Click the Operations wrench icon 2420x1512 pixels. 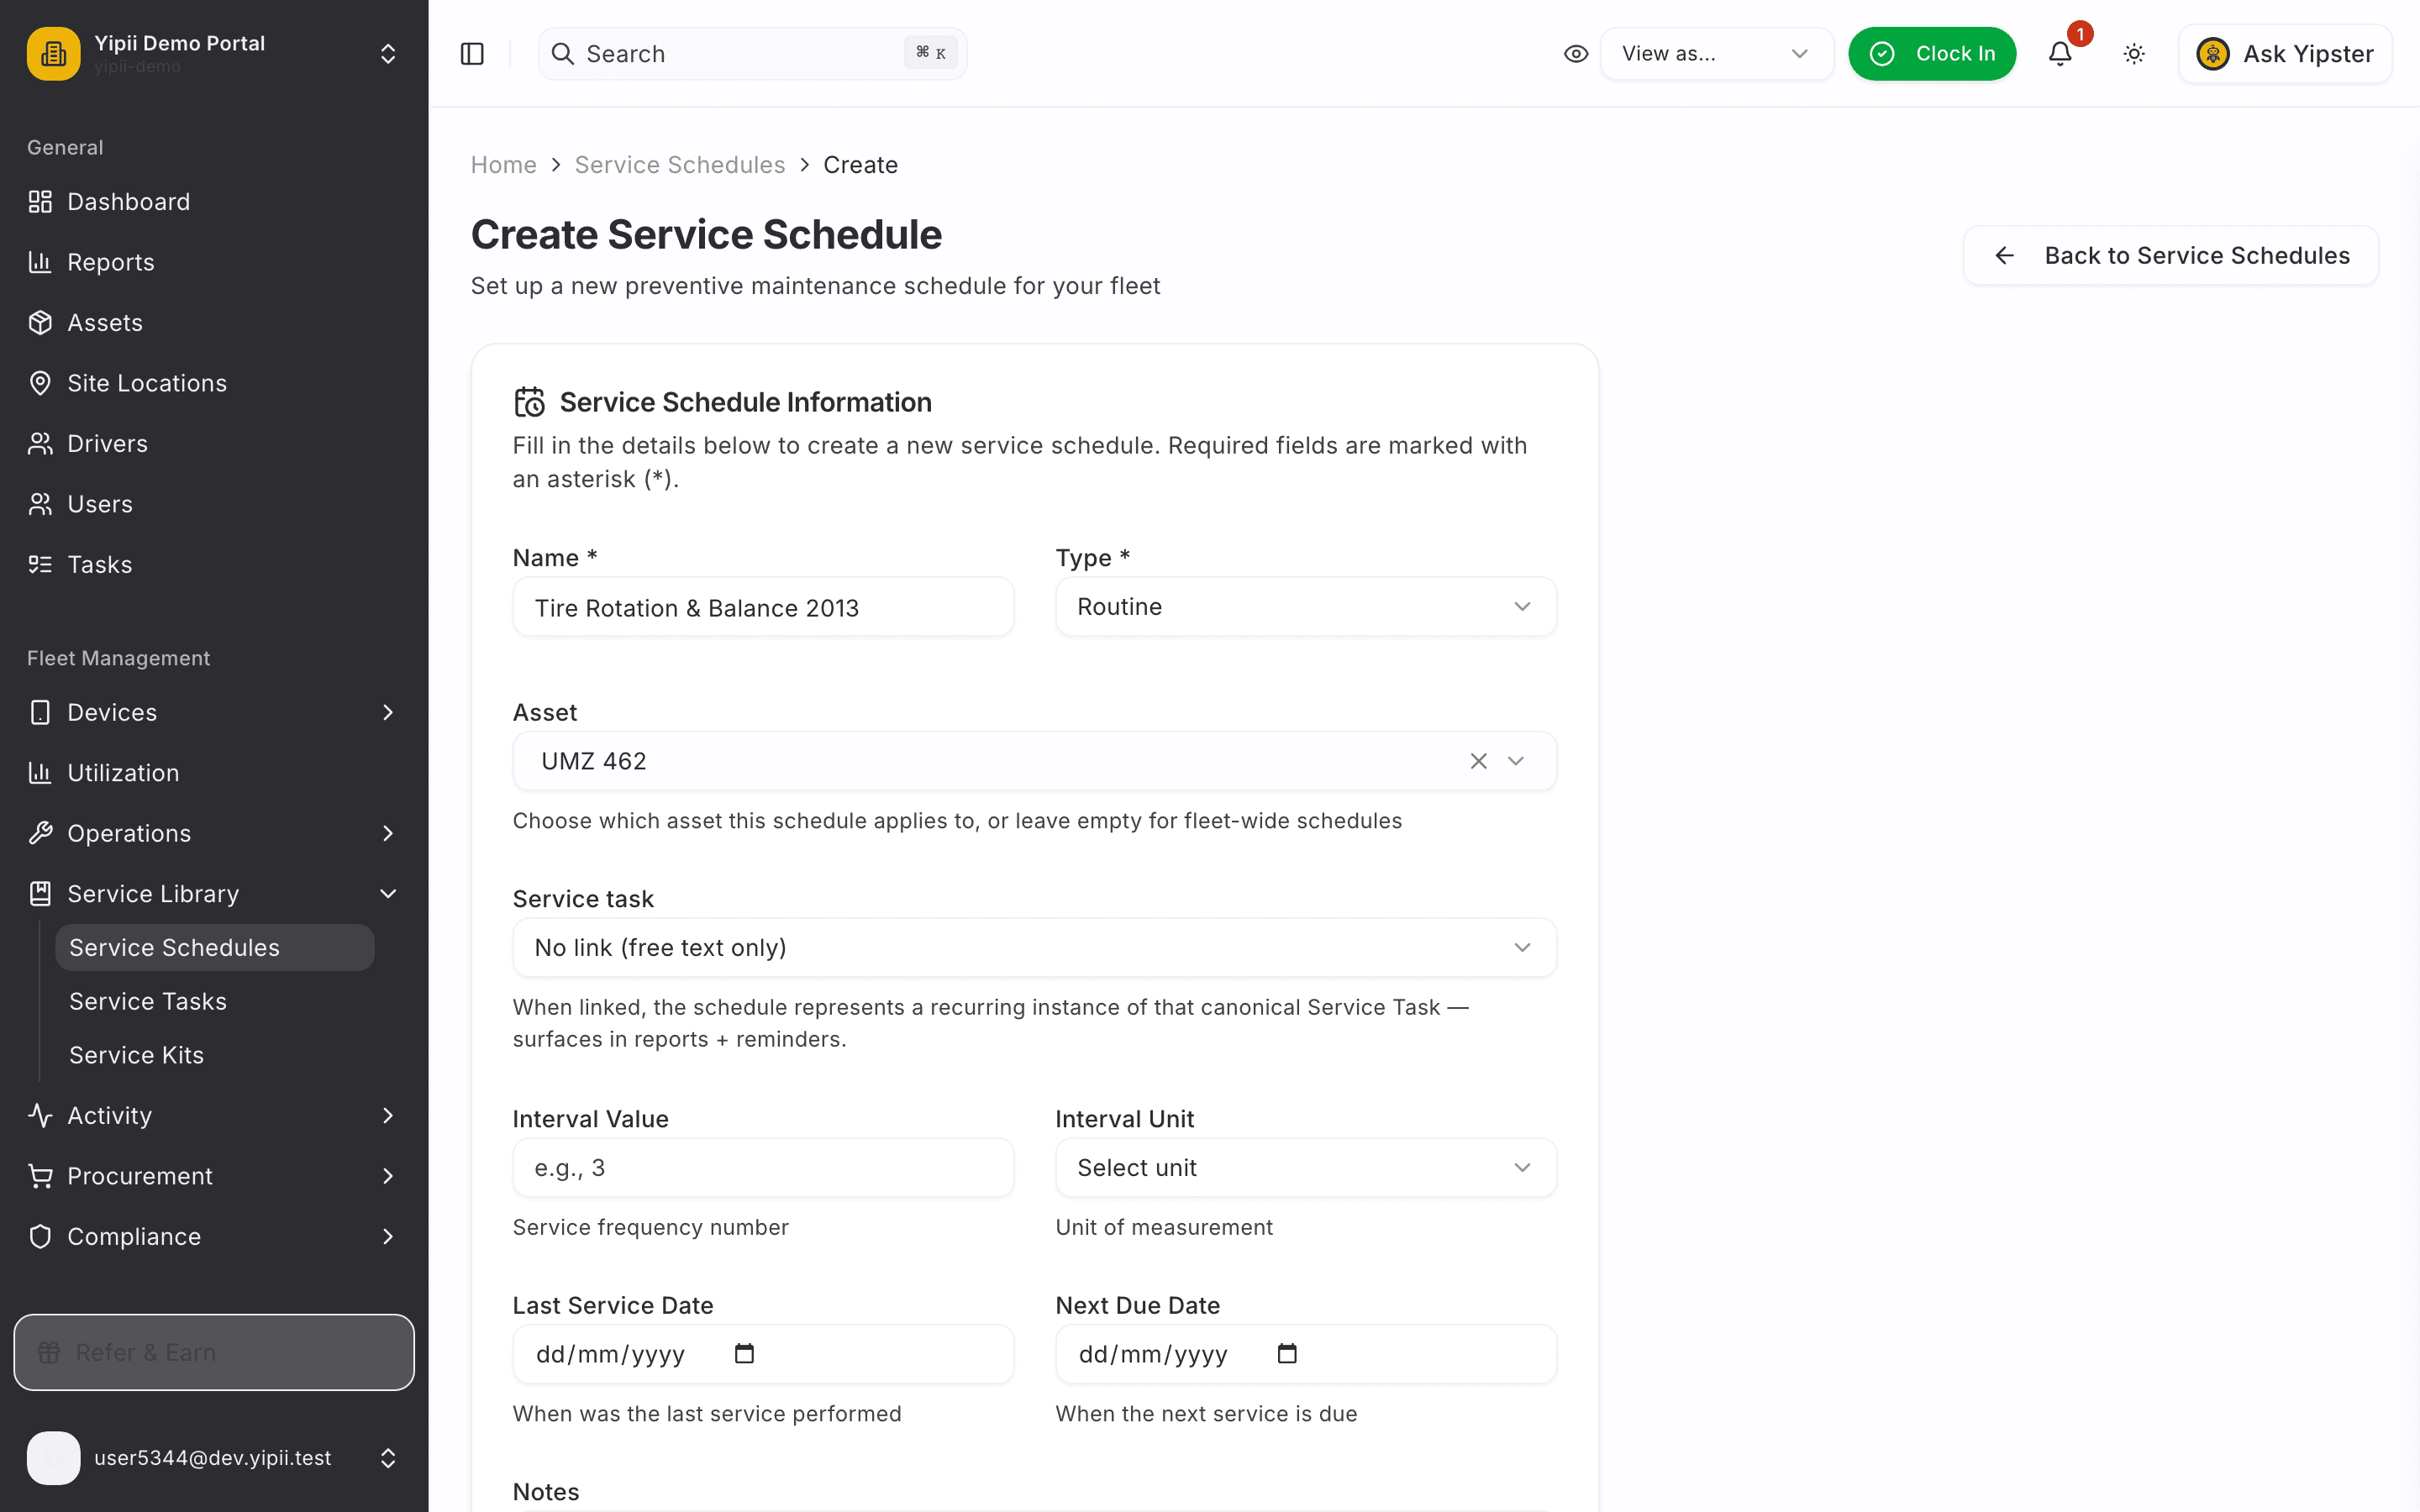coord(40,833)
